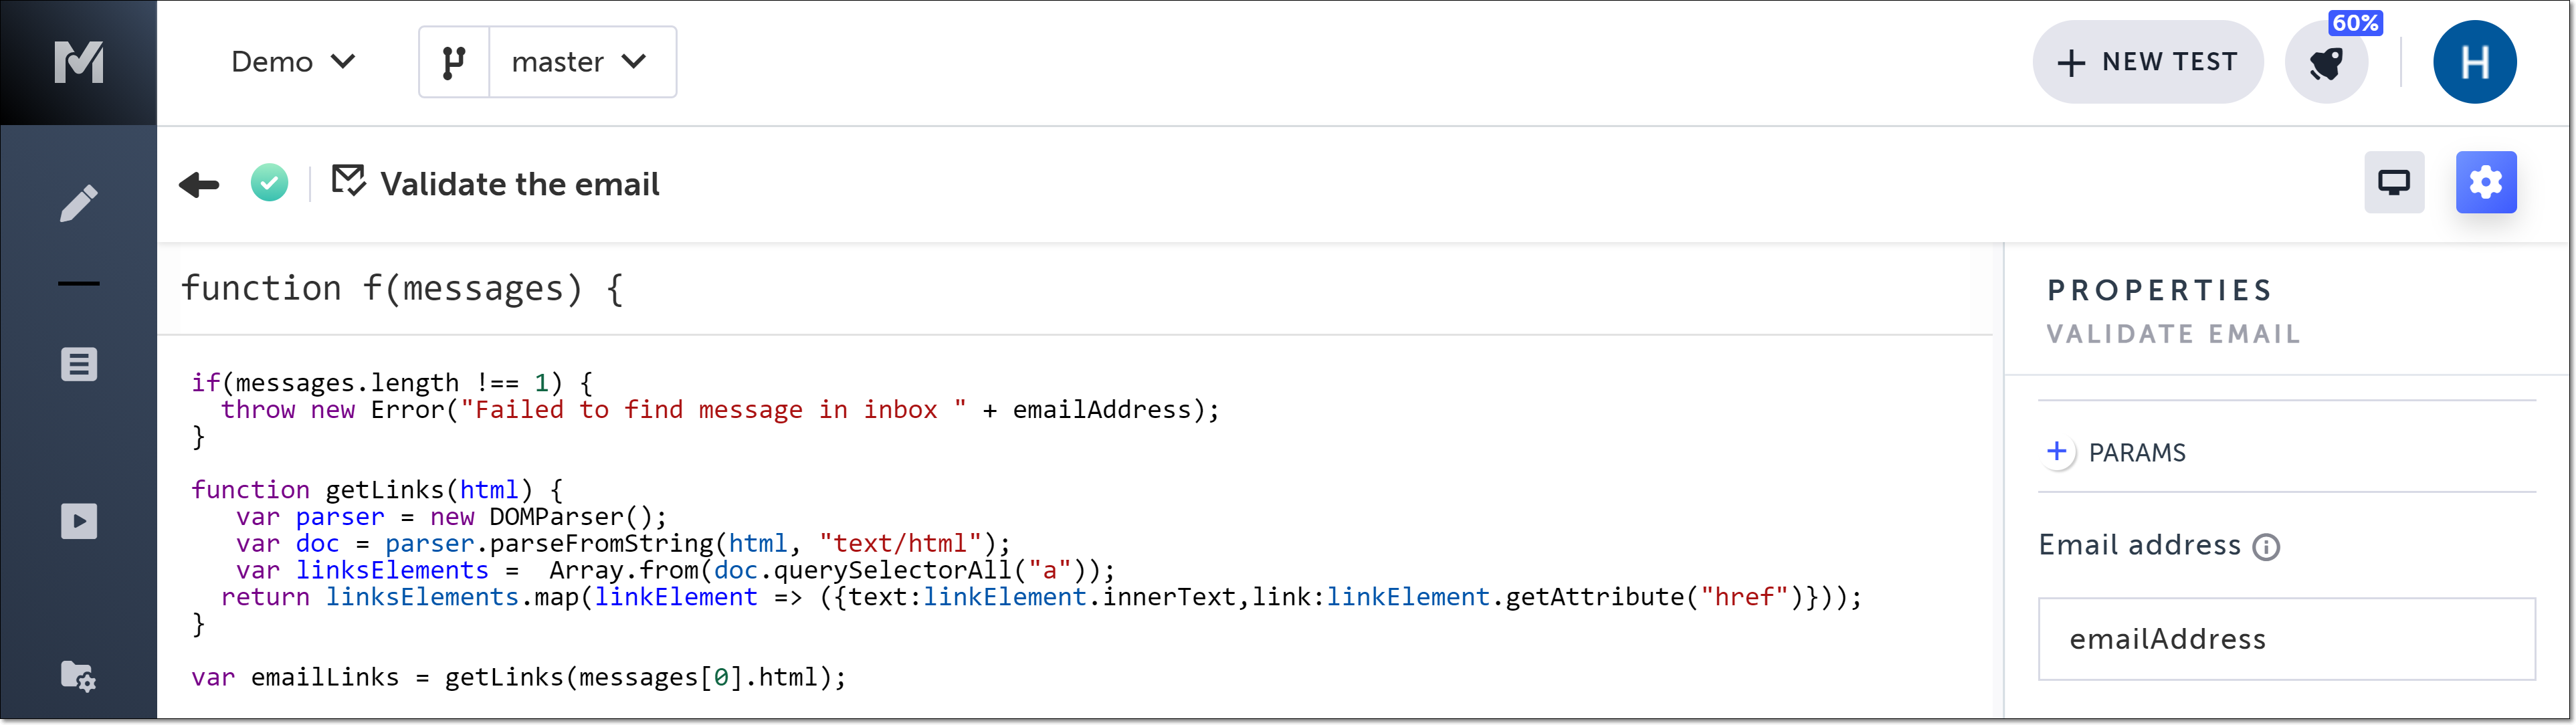The image size is (2576, 725).
Task: Click the Testim M logo icon
Action: point(78,62)
